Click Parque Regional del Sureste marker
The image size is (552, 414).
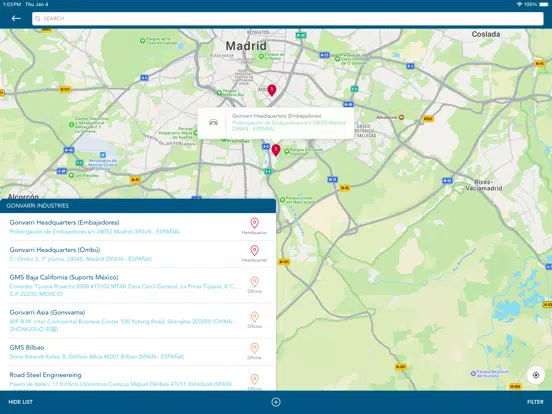pos(473,374)
